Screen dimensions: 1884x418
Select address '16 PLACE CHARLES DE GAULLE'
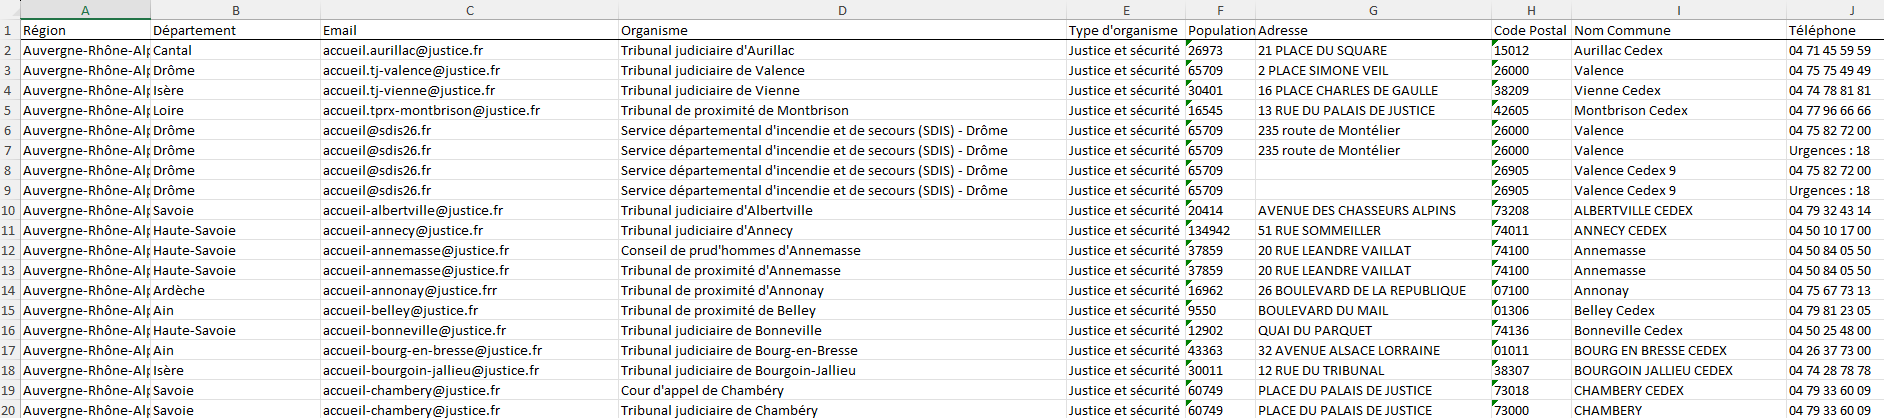click(x=1373, y=90)
